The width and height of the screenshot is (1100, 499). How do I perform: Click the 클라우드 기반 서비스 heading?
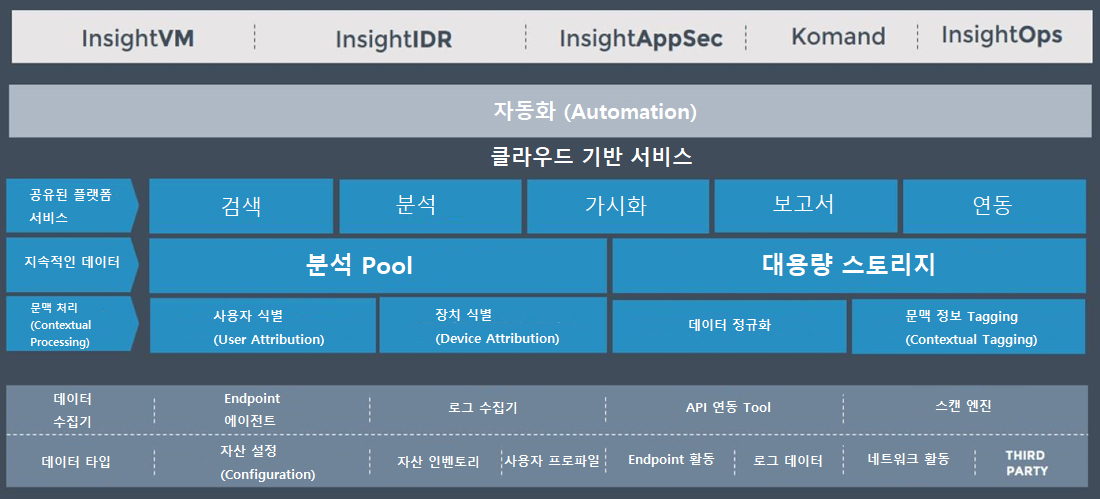(592, 156)
